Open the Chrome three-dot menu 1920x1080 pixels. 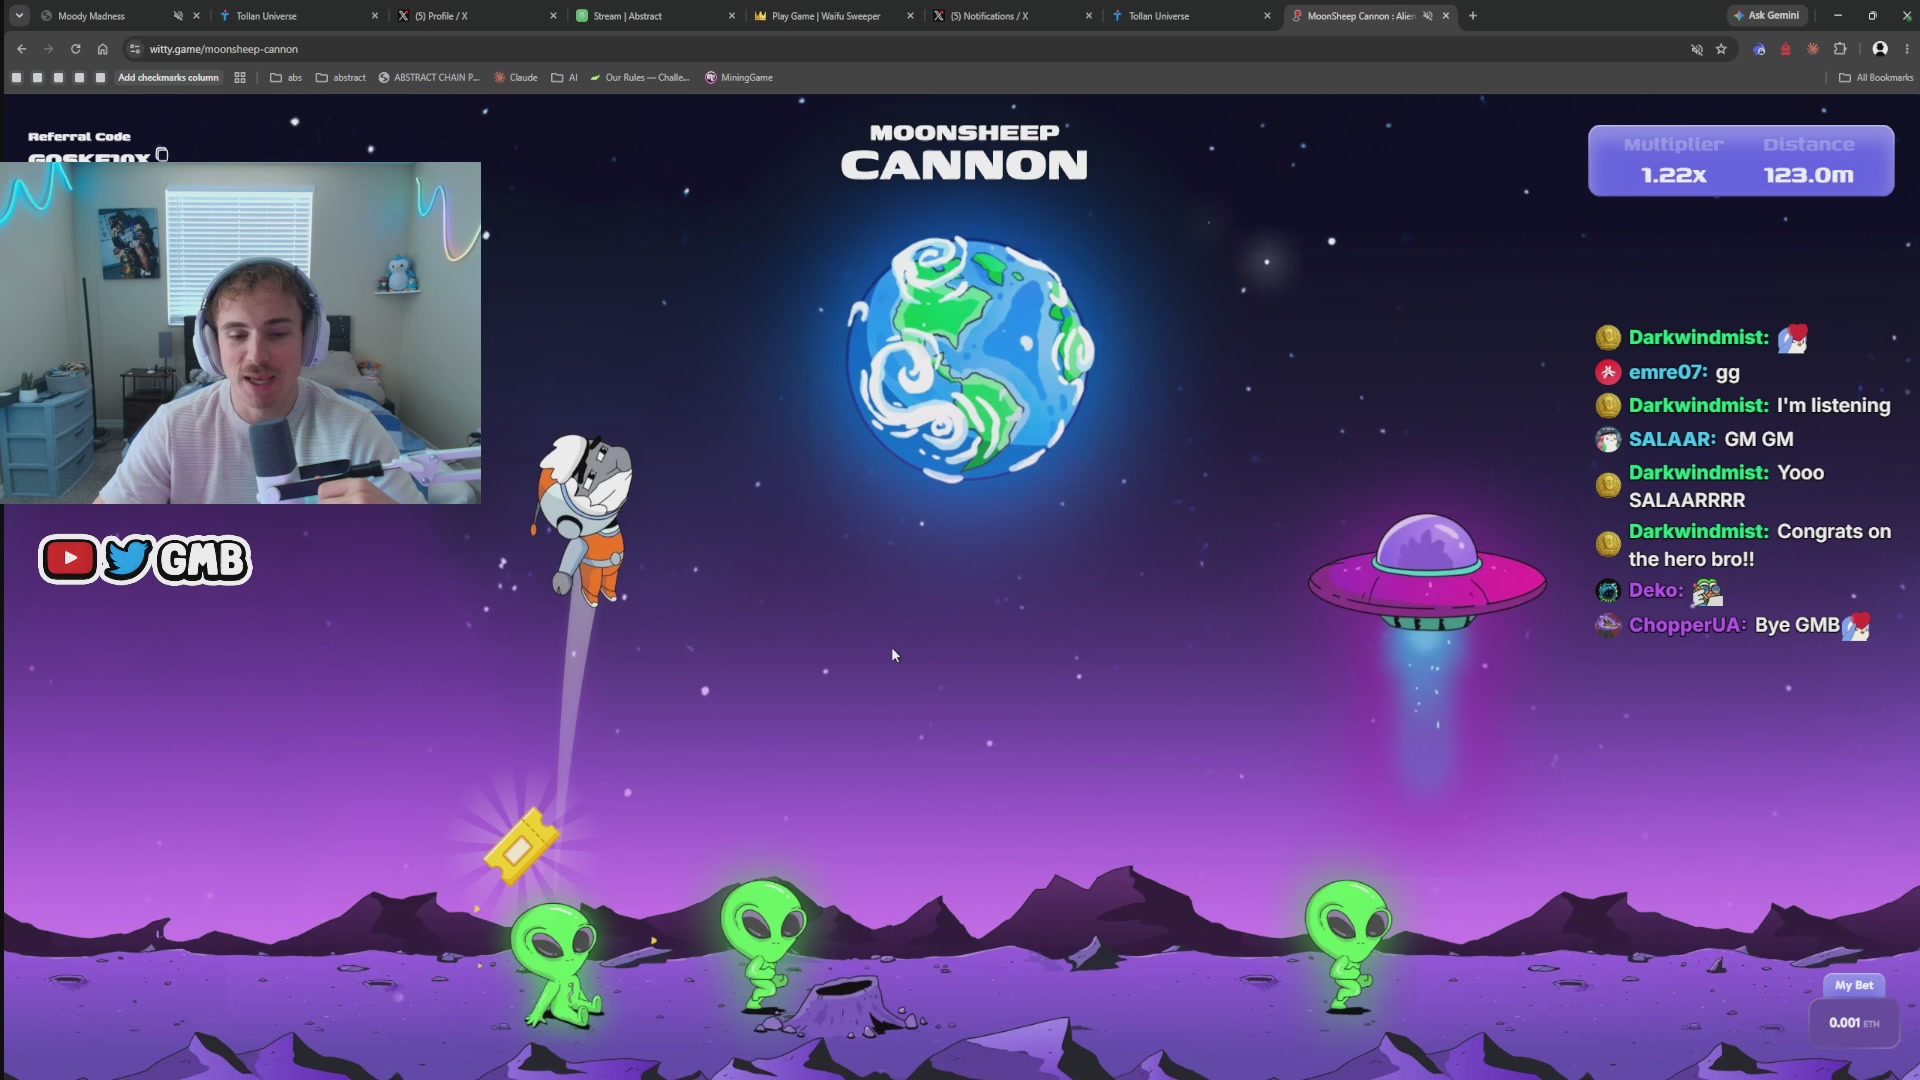point(1907,49)
